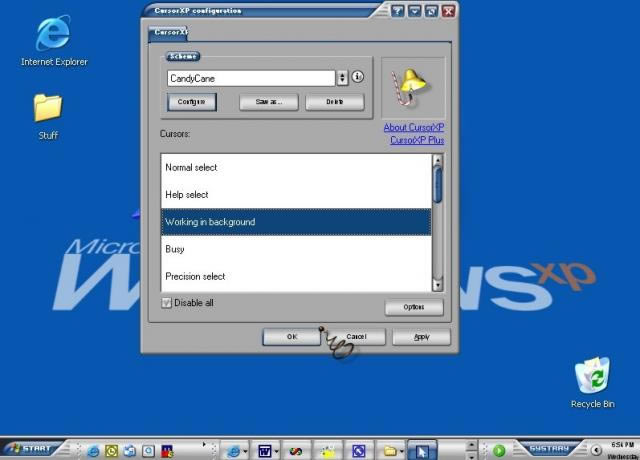Click the Apply button

422,337
